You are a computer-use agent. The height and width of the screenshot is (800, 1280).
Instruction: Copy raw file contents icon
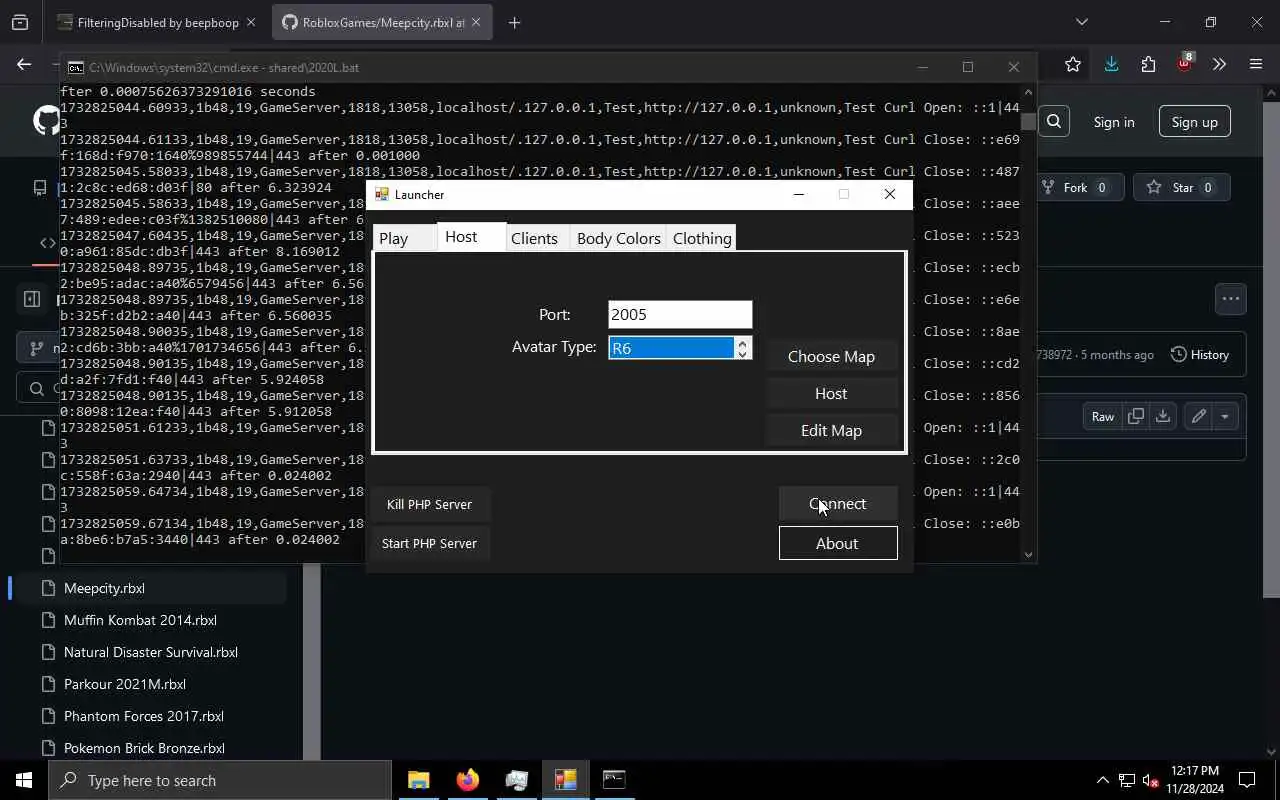click(1136, 416)
